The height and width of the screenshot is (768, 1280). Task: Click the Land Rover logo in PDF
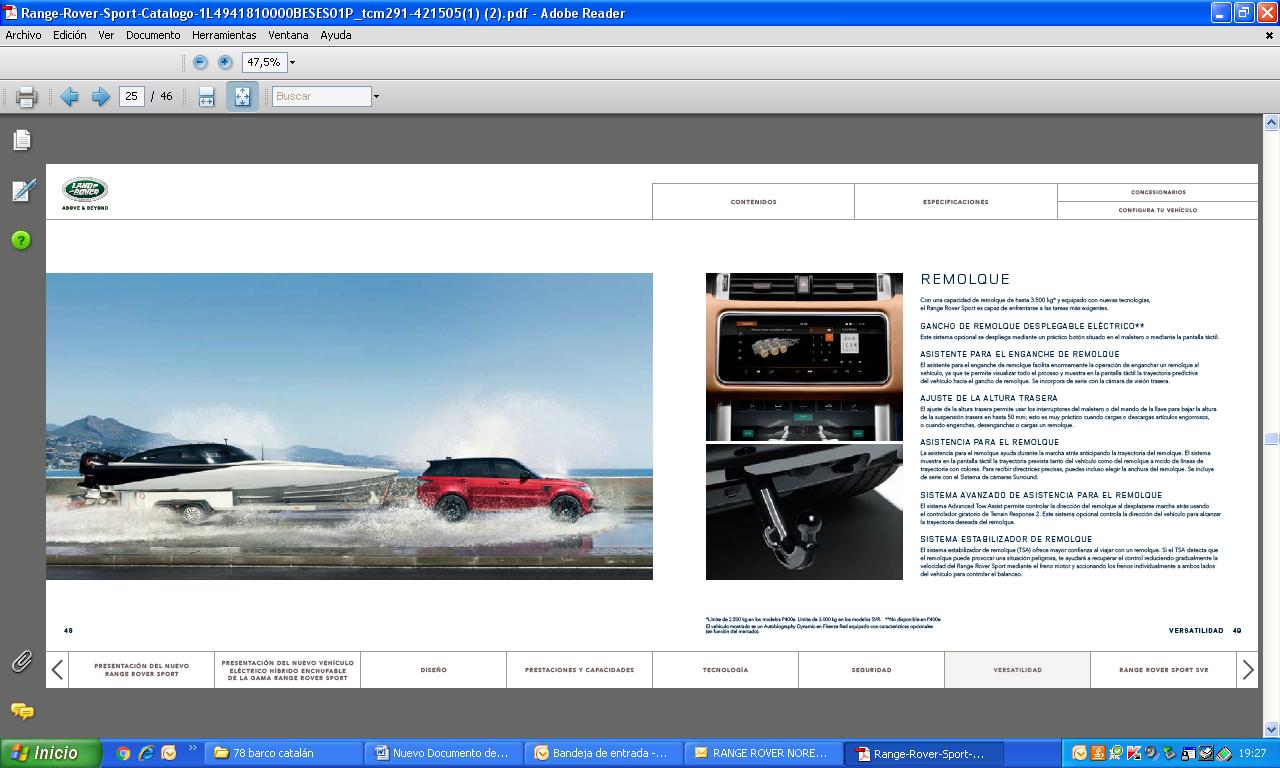point(85,193)
